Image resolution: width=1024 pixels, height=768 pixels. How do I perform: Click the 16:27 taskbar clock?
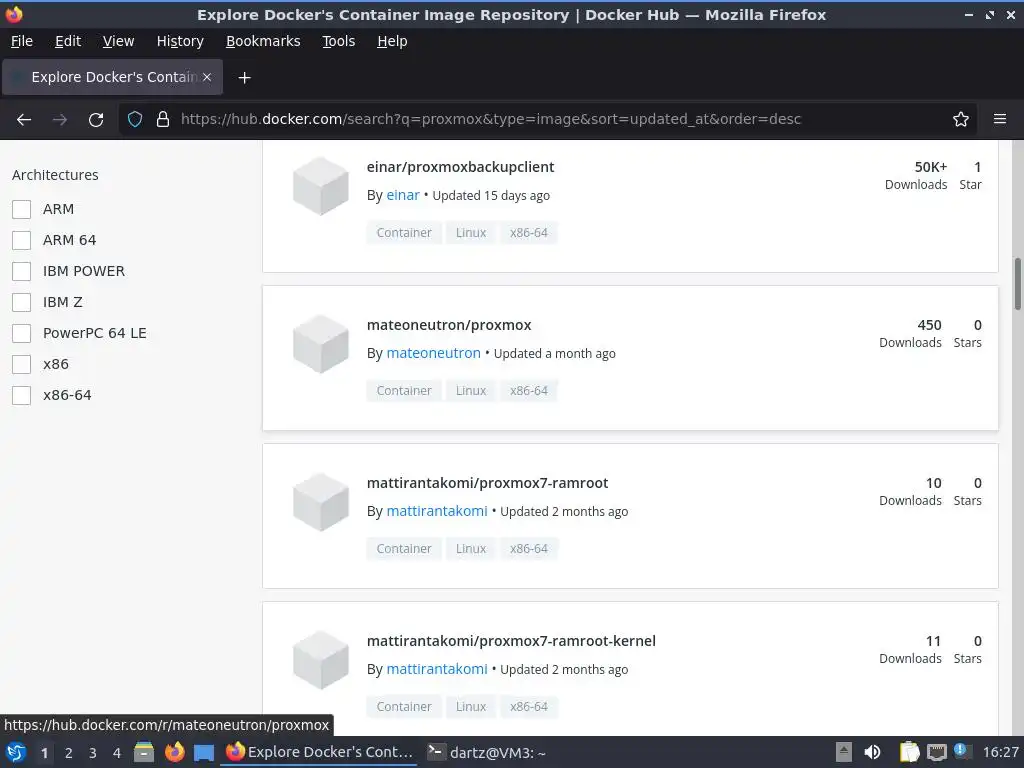pos(1000,752)
